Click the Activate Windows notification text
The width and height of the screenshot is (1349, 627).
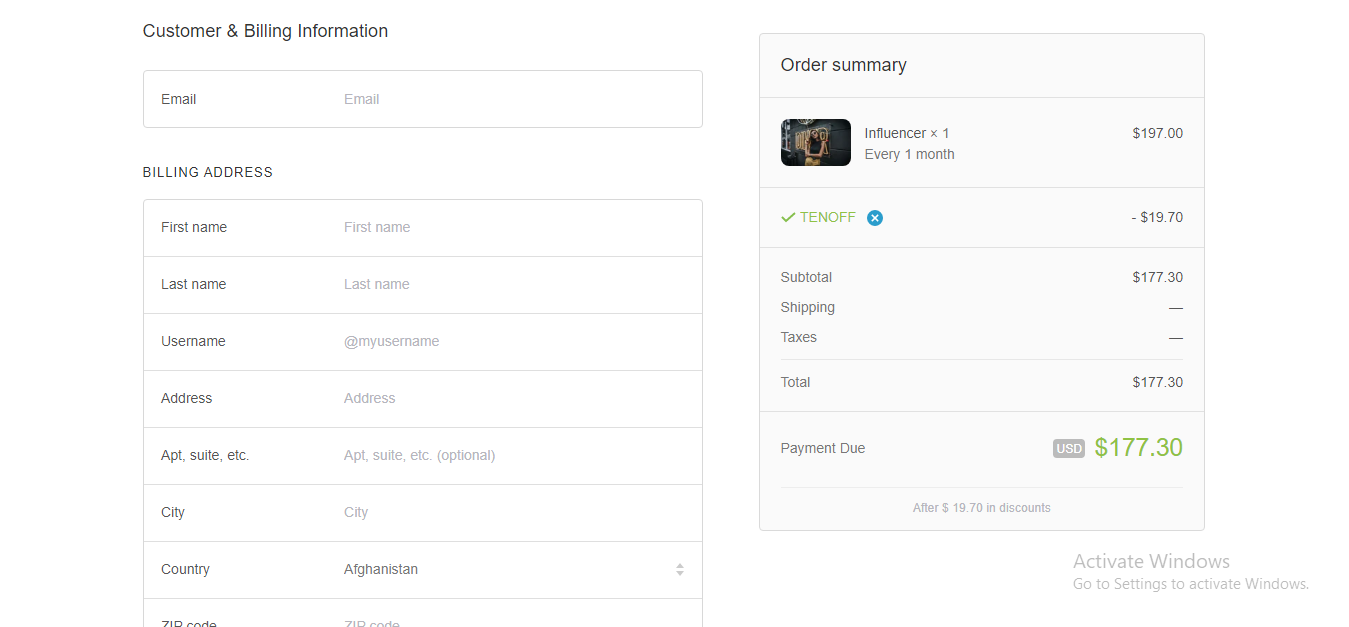click(x=1151, y=561)
